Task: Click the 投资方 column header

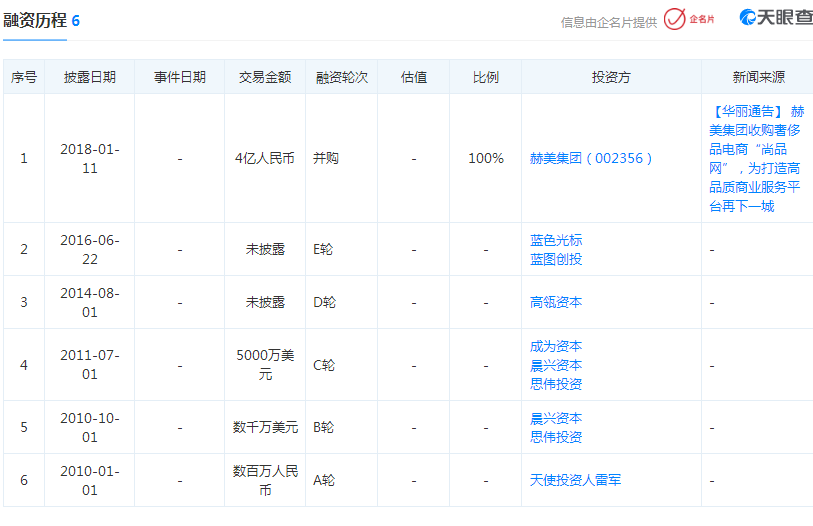Action: 611,77
